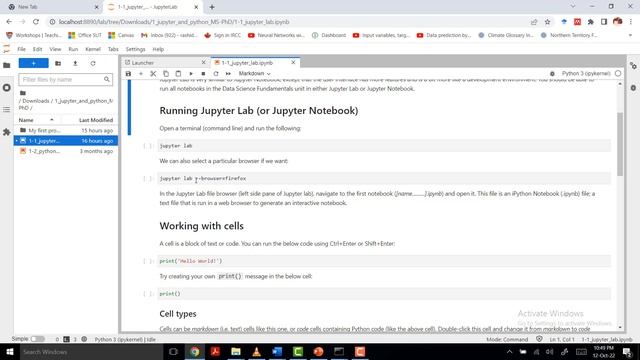The image size is (640, 360).
Task: Click the 'jupyter lab' code cell
Action: 384,146
